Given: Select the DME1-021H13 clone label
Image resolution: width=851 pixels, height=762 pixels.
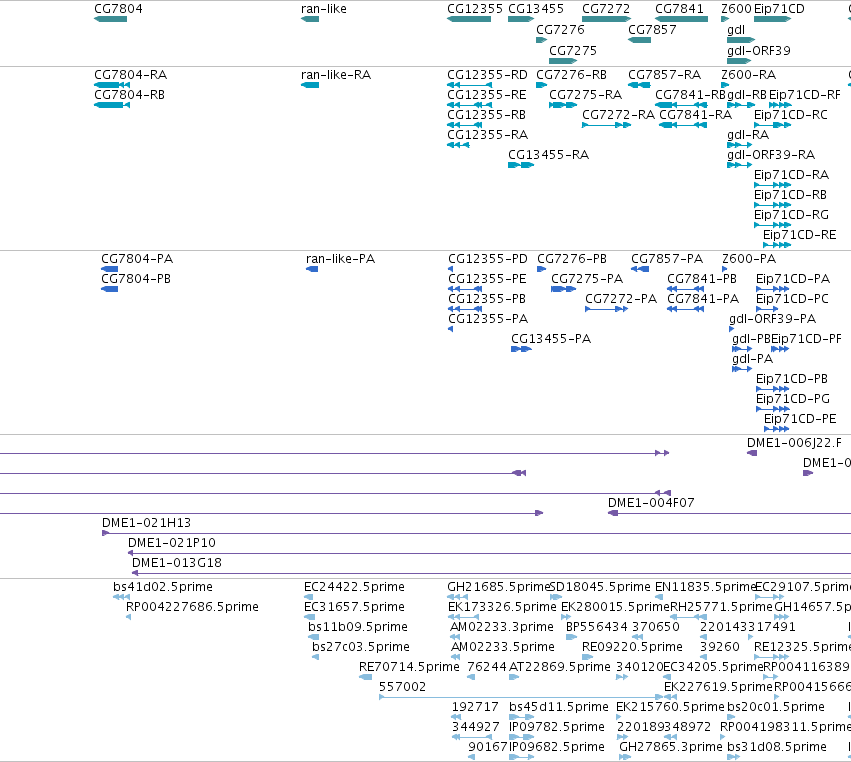Looking at the screenshot, I should [146, 523].
